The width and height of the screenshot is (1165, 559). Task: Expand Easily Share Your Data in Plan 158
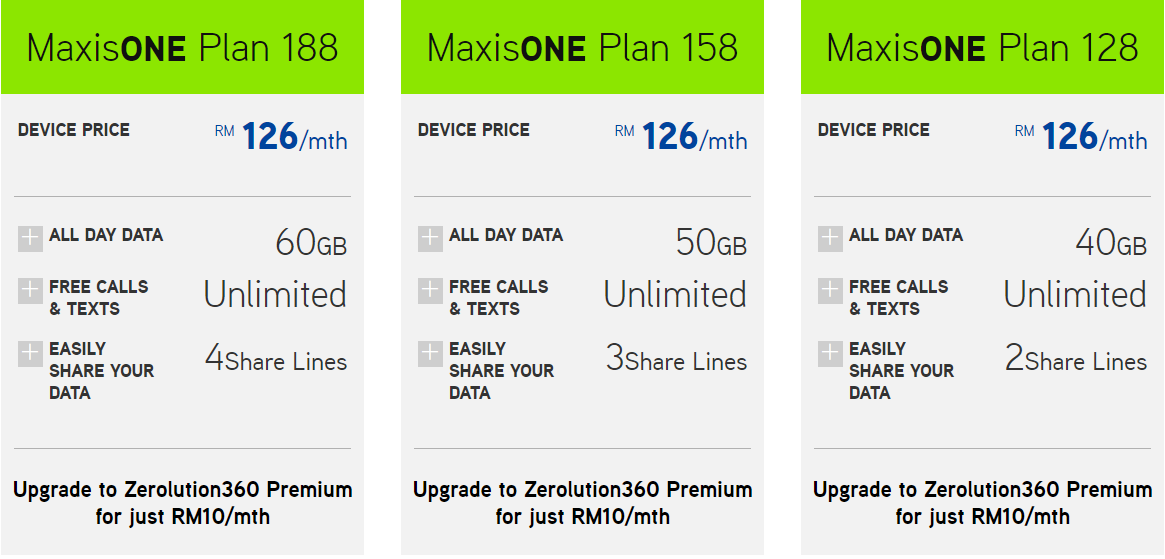(x=430, y=353)
